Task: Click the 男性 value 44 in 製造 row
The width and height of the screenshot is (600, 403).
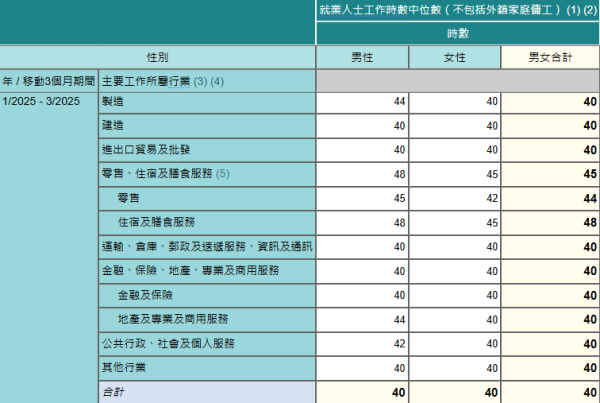Action: [x=362, y=103]
